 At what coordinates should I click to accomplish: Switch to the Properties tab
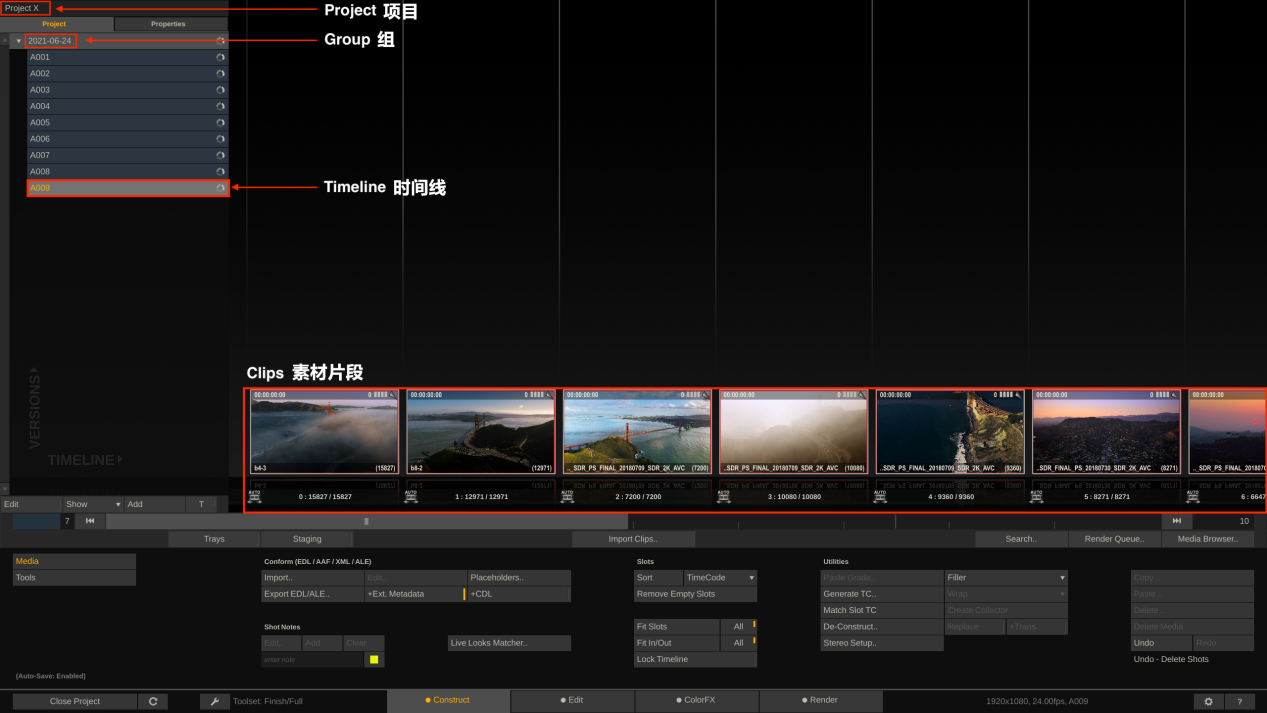[171, 24]
